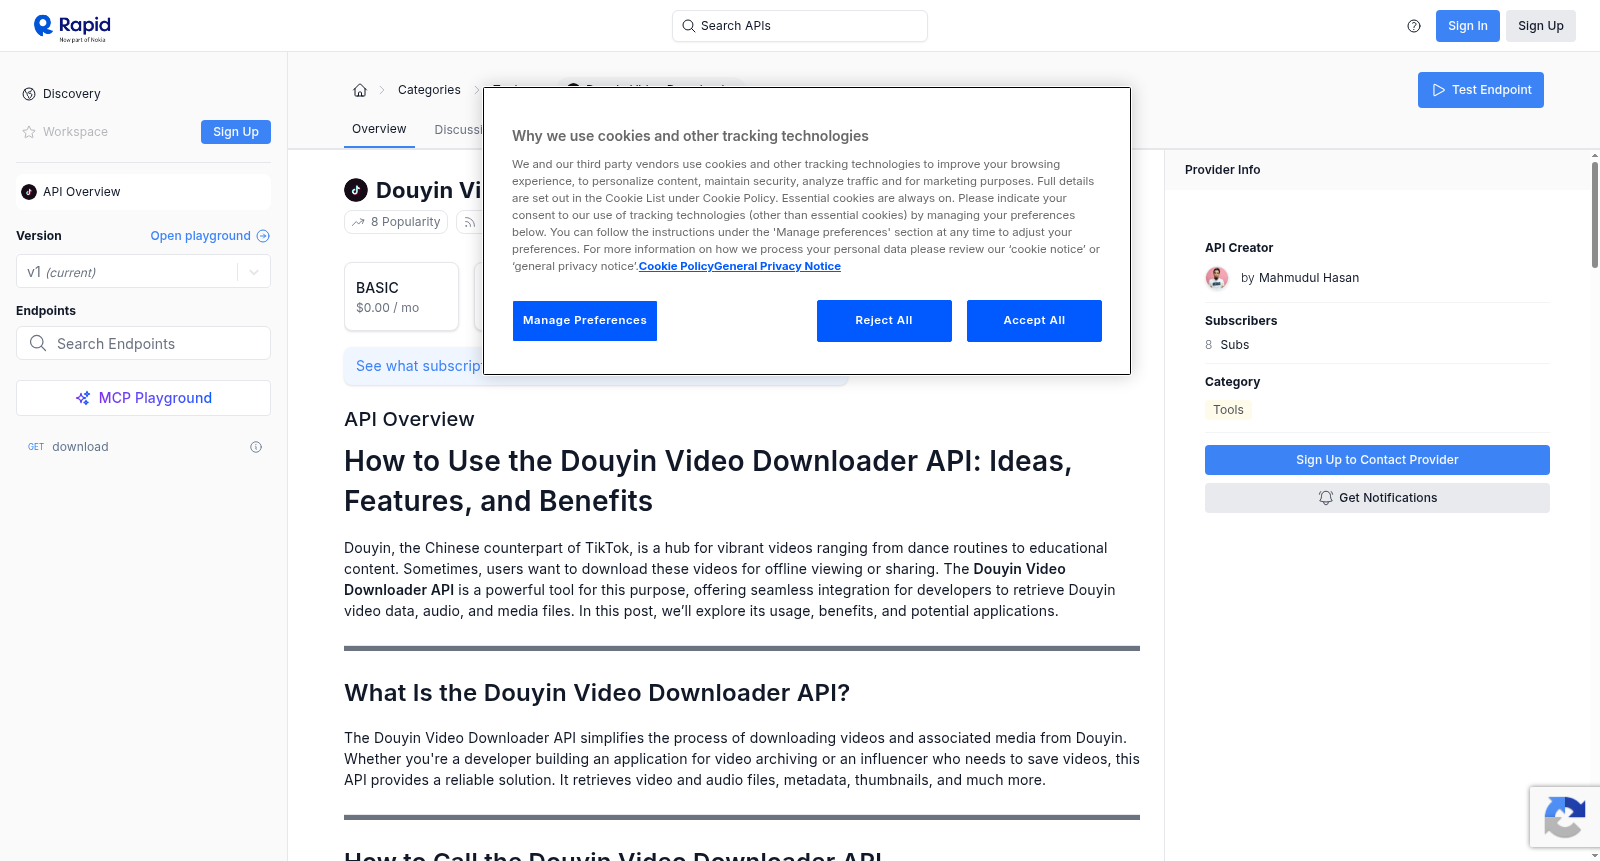
Task: Click the Douyin API logo icon
Action: pyautogui.click(x=356, y=190)
